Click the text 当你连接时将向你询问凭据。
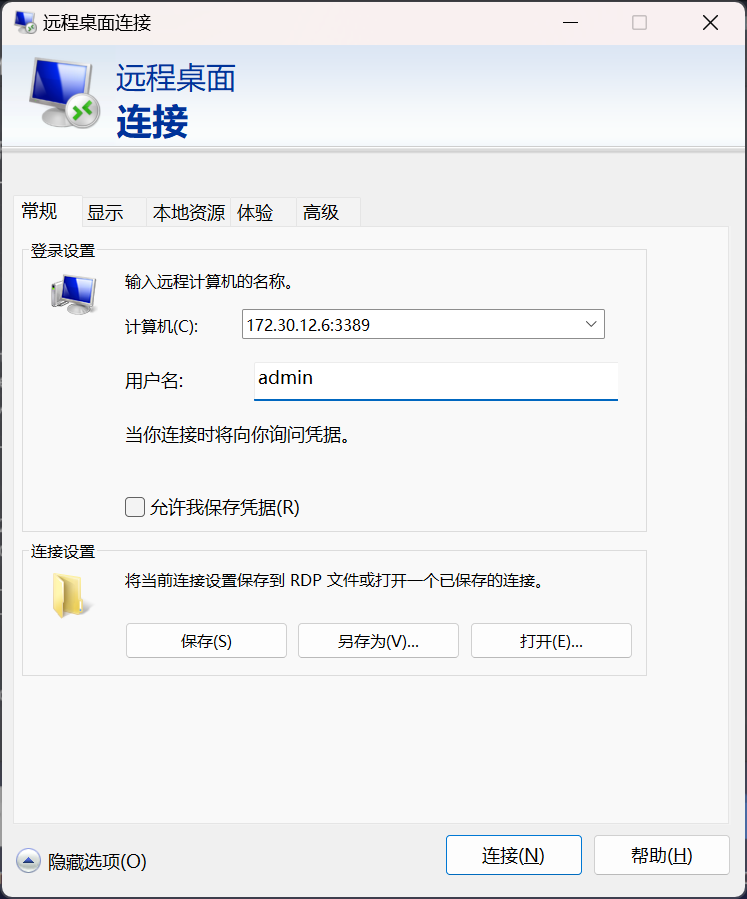 [238, 435]
